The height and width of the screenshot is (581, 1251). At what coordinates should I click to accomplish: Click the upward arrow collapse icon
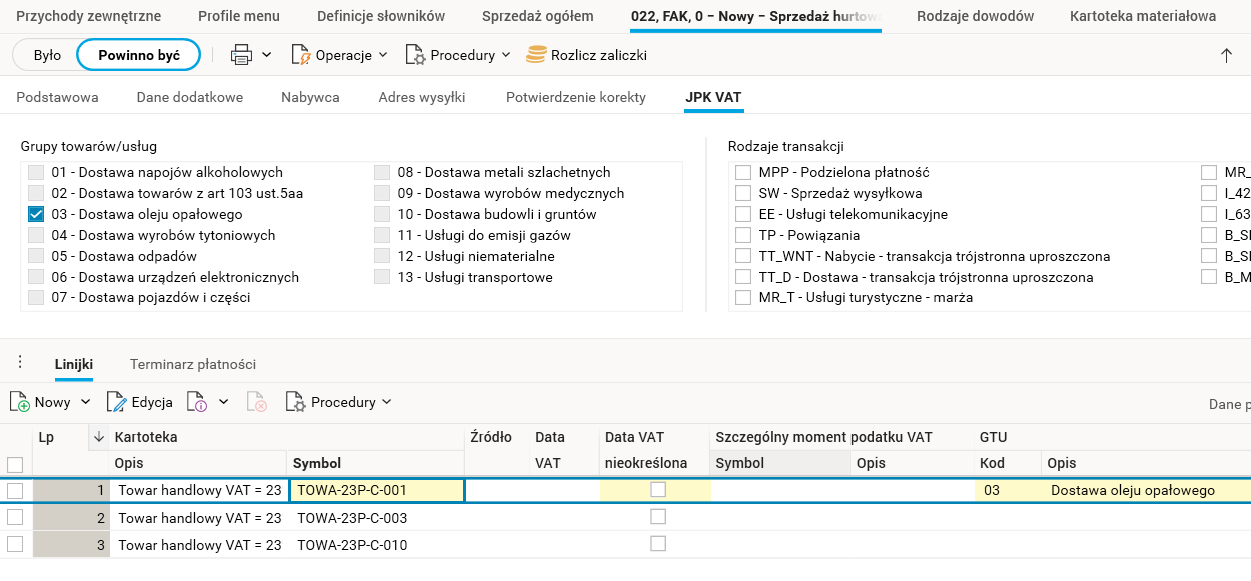click(1226, 56)
